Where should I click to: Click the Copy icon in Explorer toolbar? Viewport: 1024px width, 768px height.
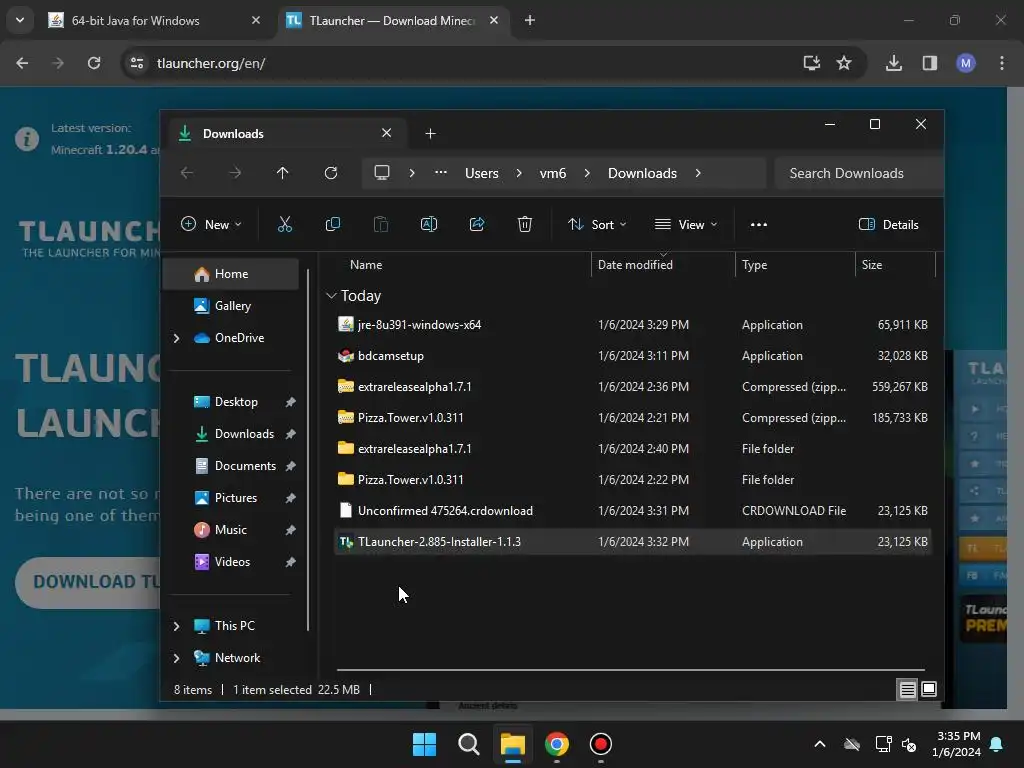[332, 225]
